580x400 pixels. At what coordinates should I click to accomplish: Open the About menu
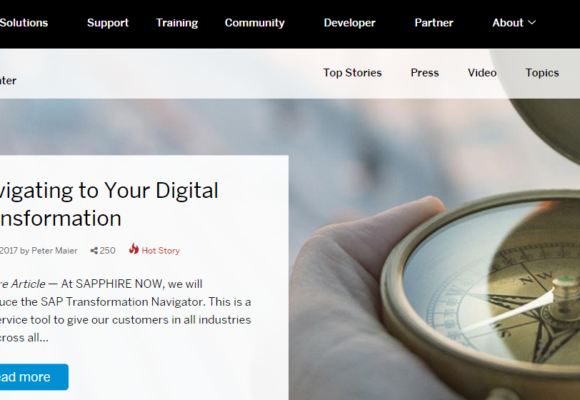tap(508, 23)
